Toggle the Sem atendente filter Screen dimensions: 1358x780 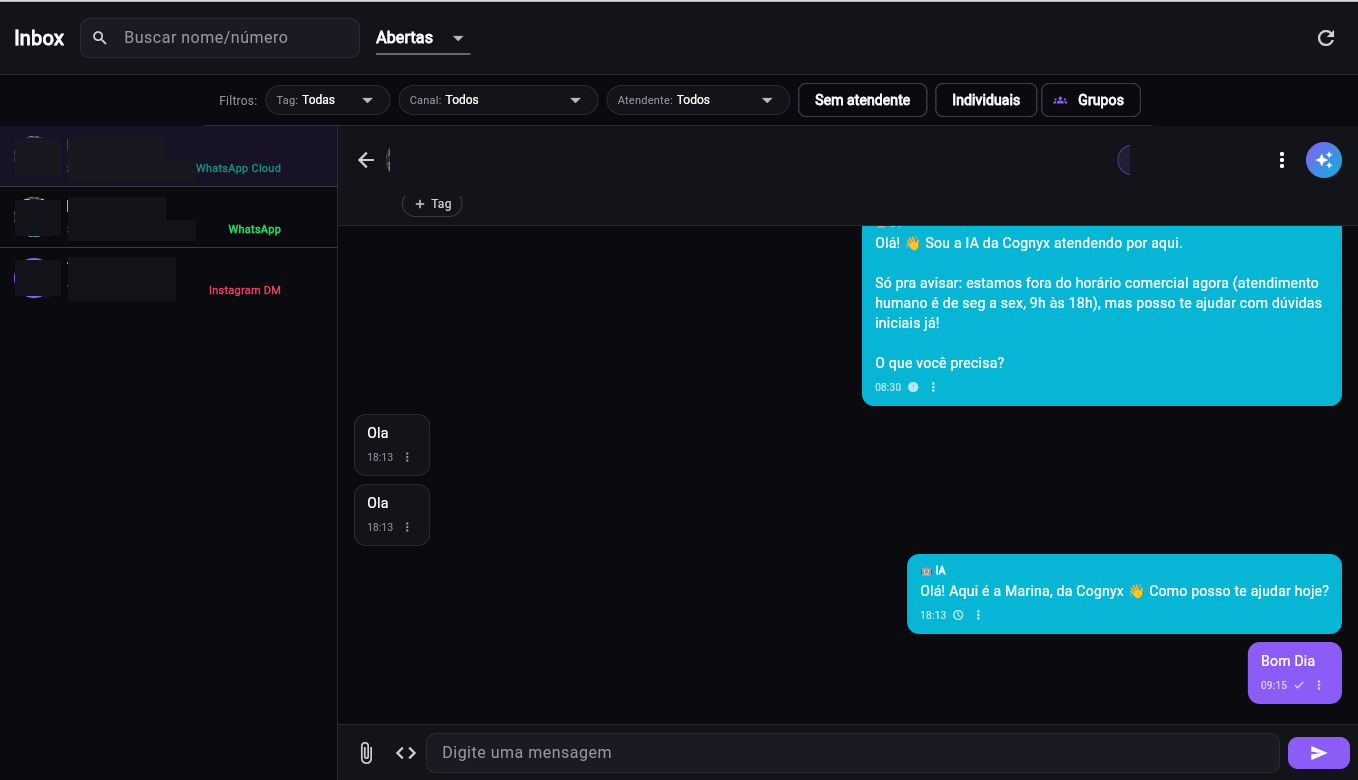point(863,100)
